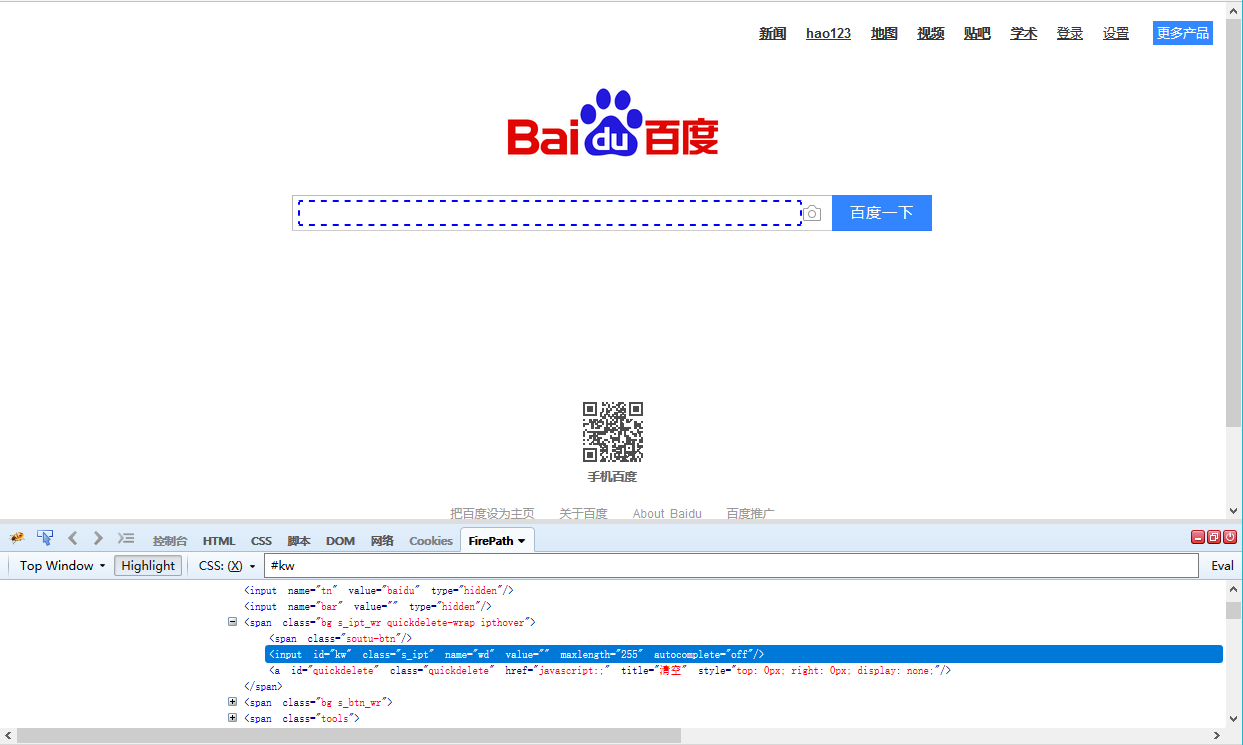Click the Firebug panel scrollbar down arrow
Viewport: 1243px width, 745px height.
(1234, 718)
